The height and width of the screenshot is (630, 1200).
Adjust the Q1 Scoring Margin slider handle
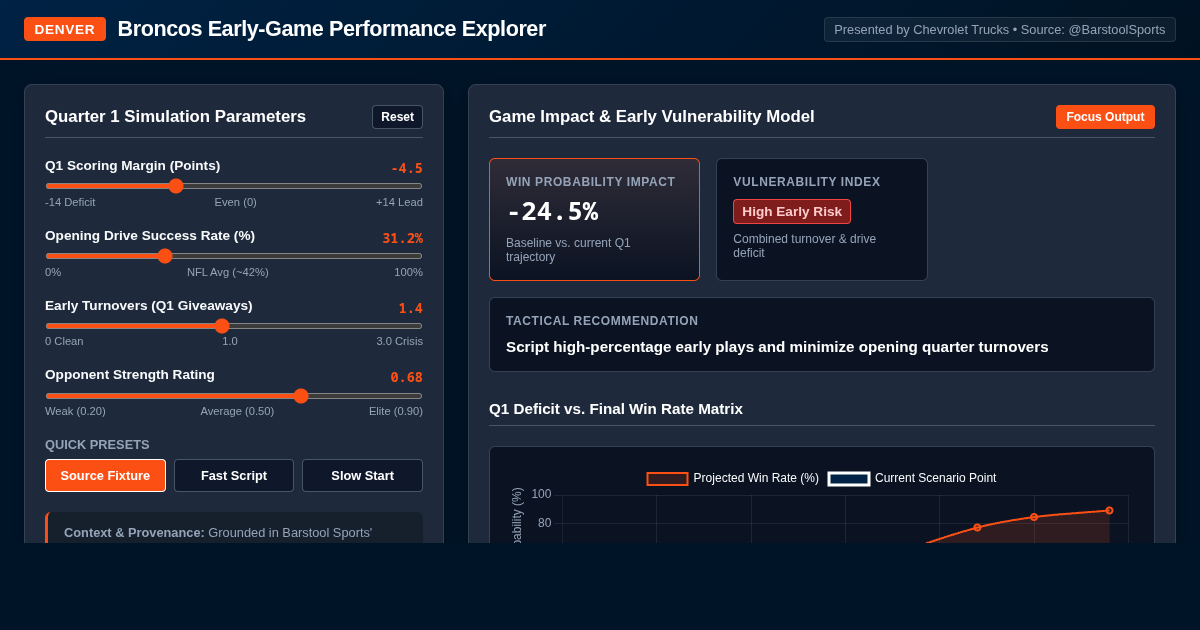pyautogui.click(x=176, y=186)
